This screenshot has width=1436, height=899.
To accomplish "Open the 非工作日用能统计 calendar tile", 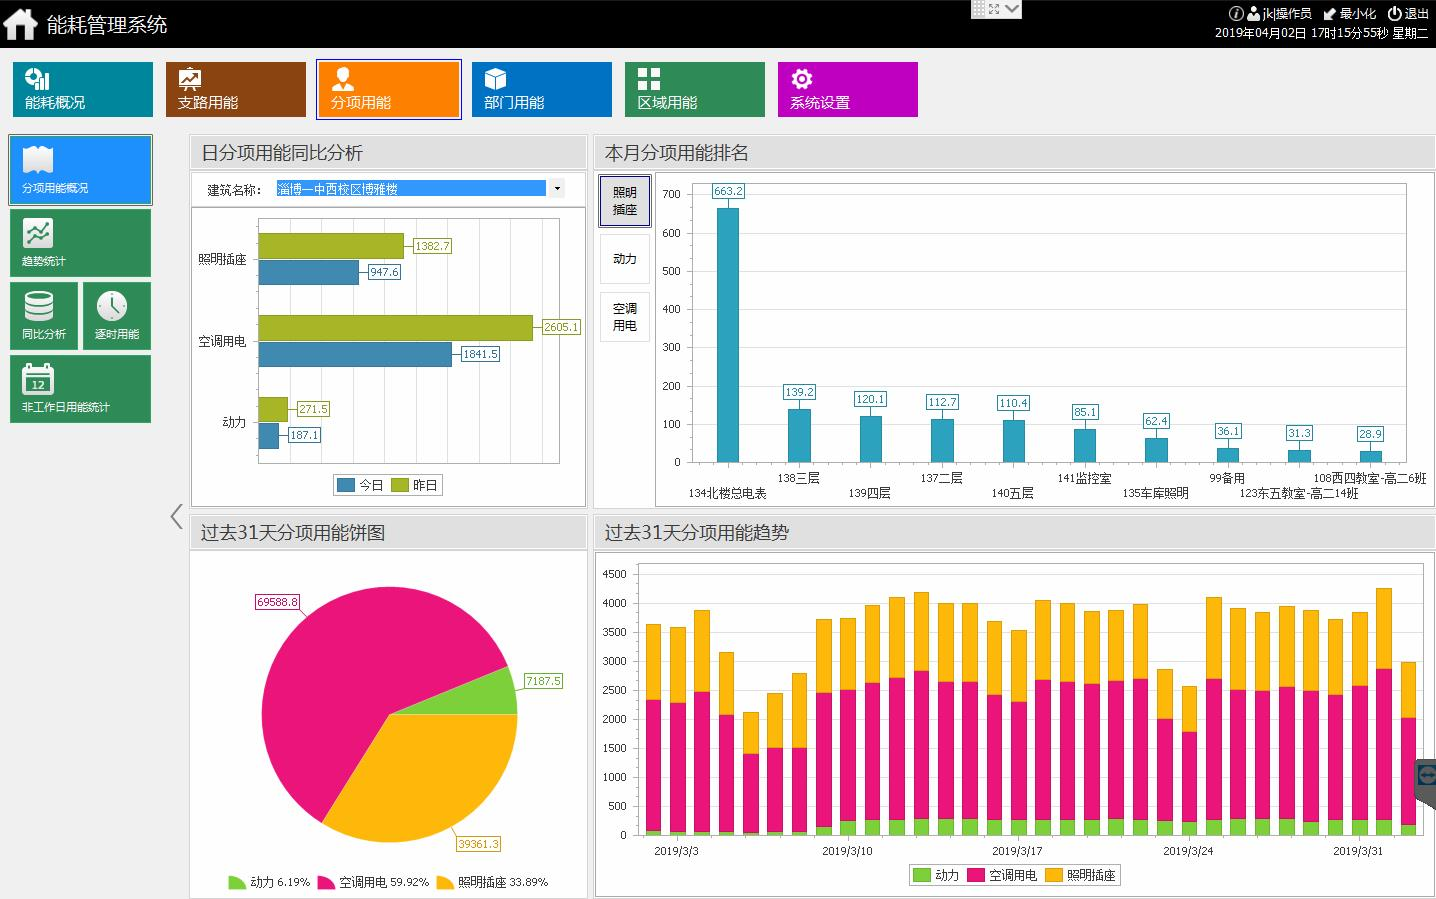I will pyautogui.click(x=81, y=389).
